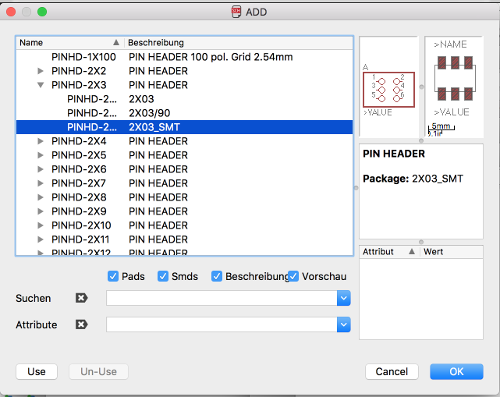Click the Use button
The image size is (500, 397).
click(x=37, y=371)
